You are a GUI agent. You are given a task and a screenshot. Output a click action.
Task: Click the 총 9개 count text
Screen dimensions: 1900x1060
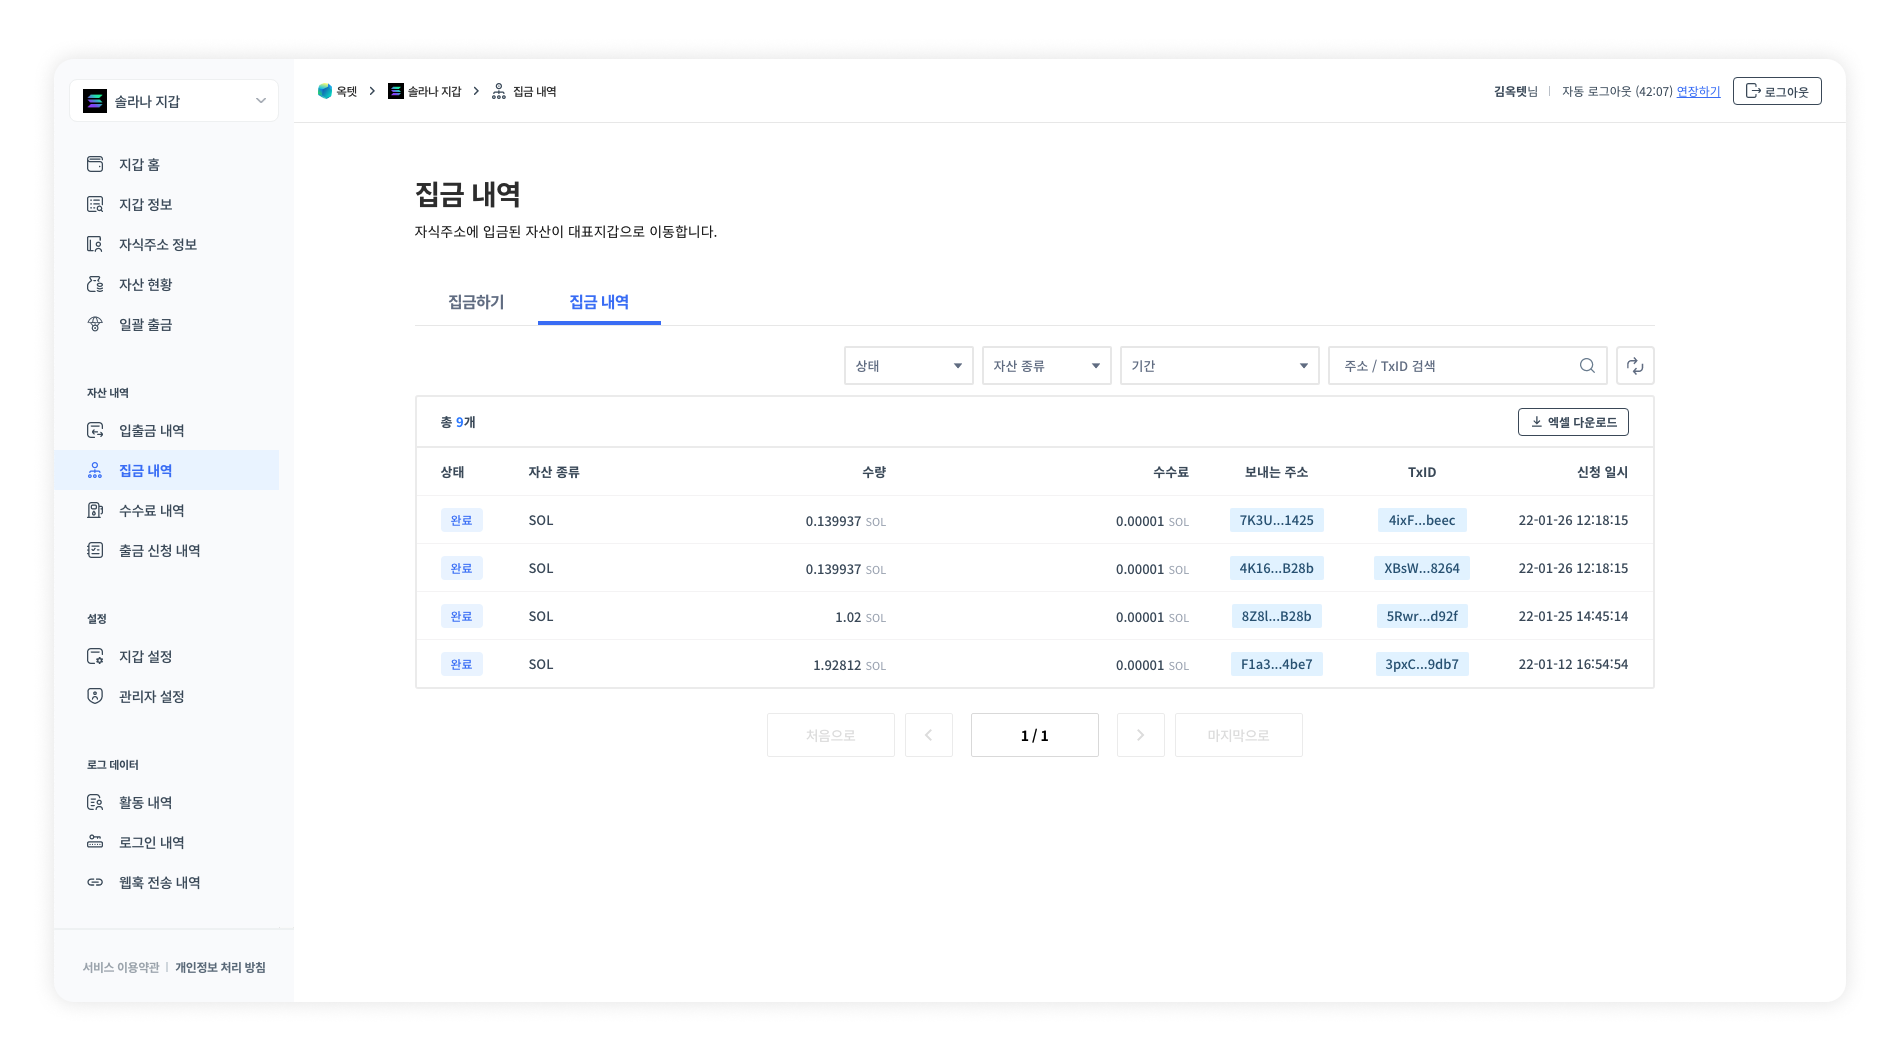click(458, 422)
